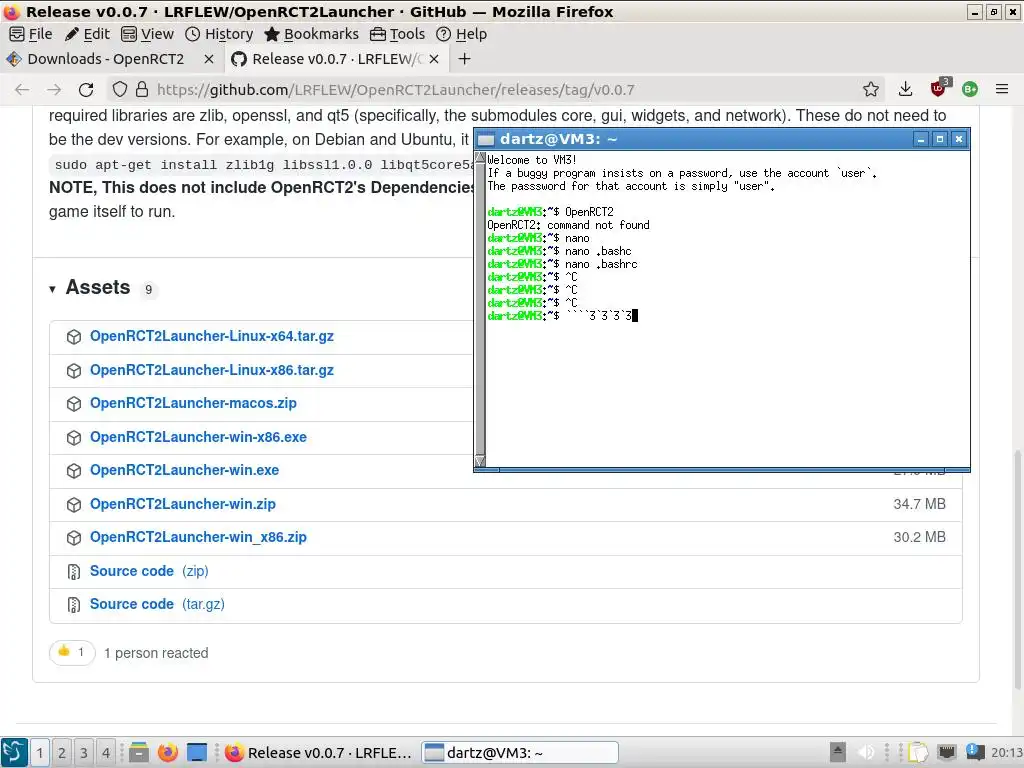Open the View menu
The image size is (1024, 768).
coord(148,34)
